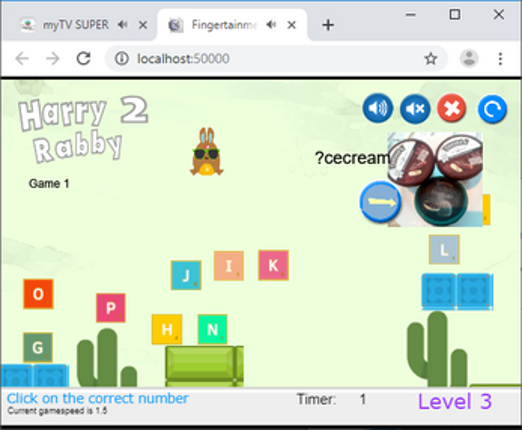Click the Level 3 indicator
This screenshot has width=522, height=430.
(x=455, y=401)
